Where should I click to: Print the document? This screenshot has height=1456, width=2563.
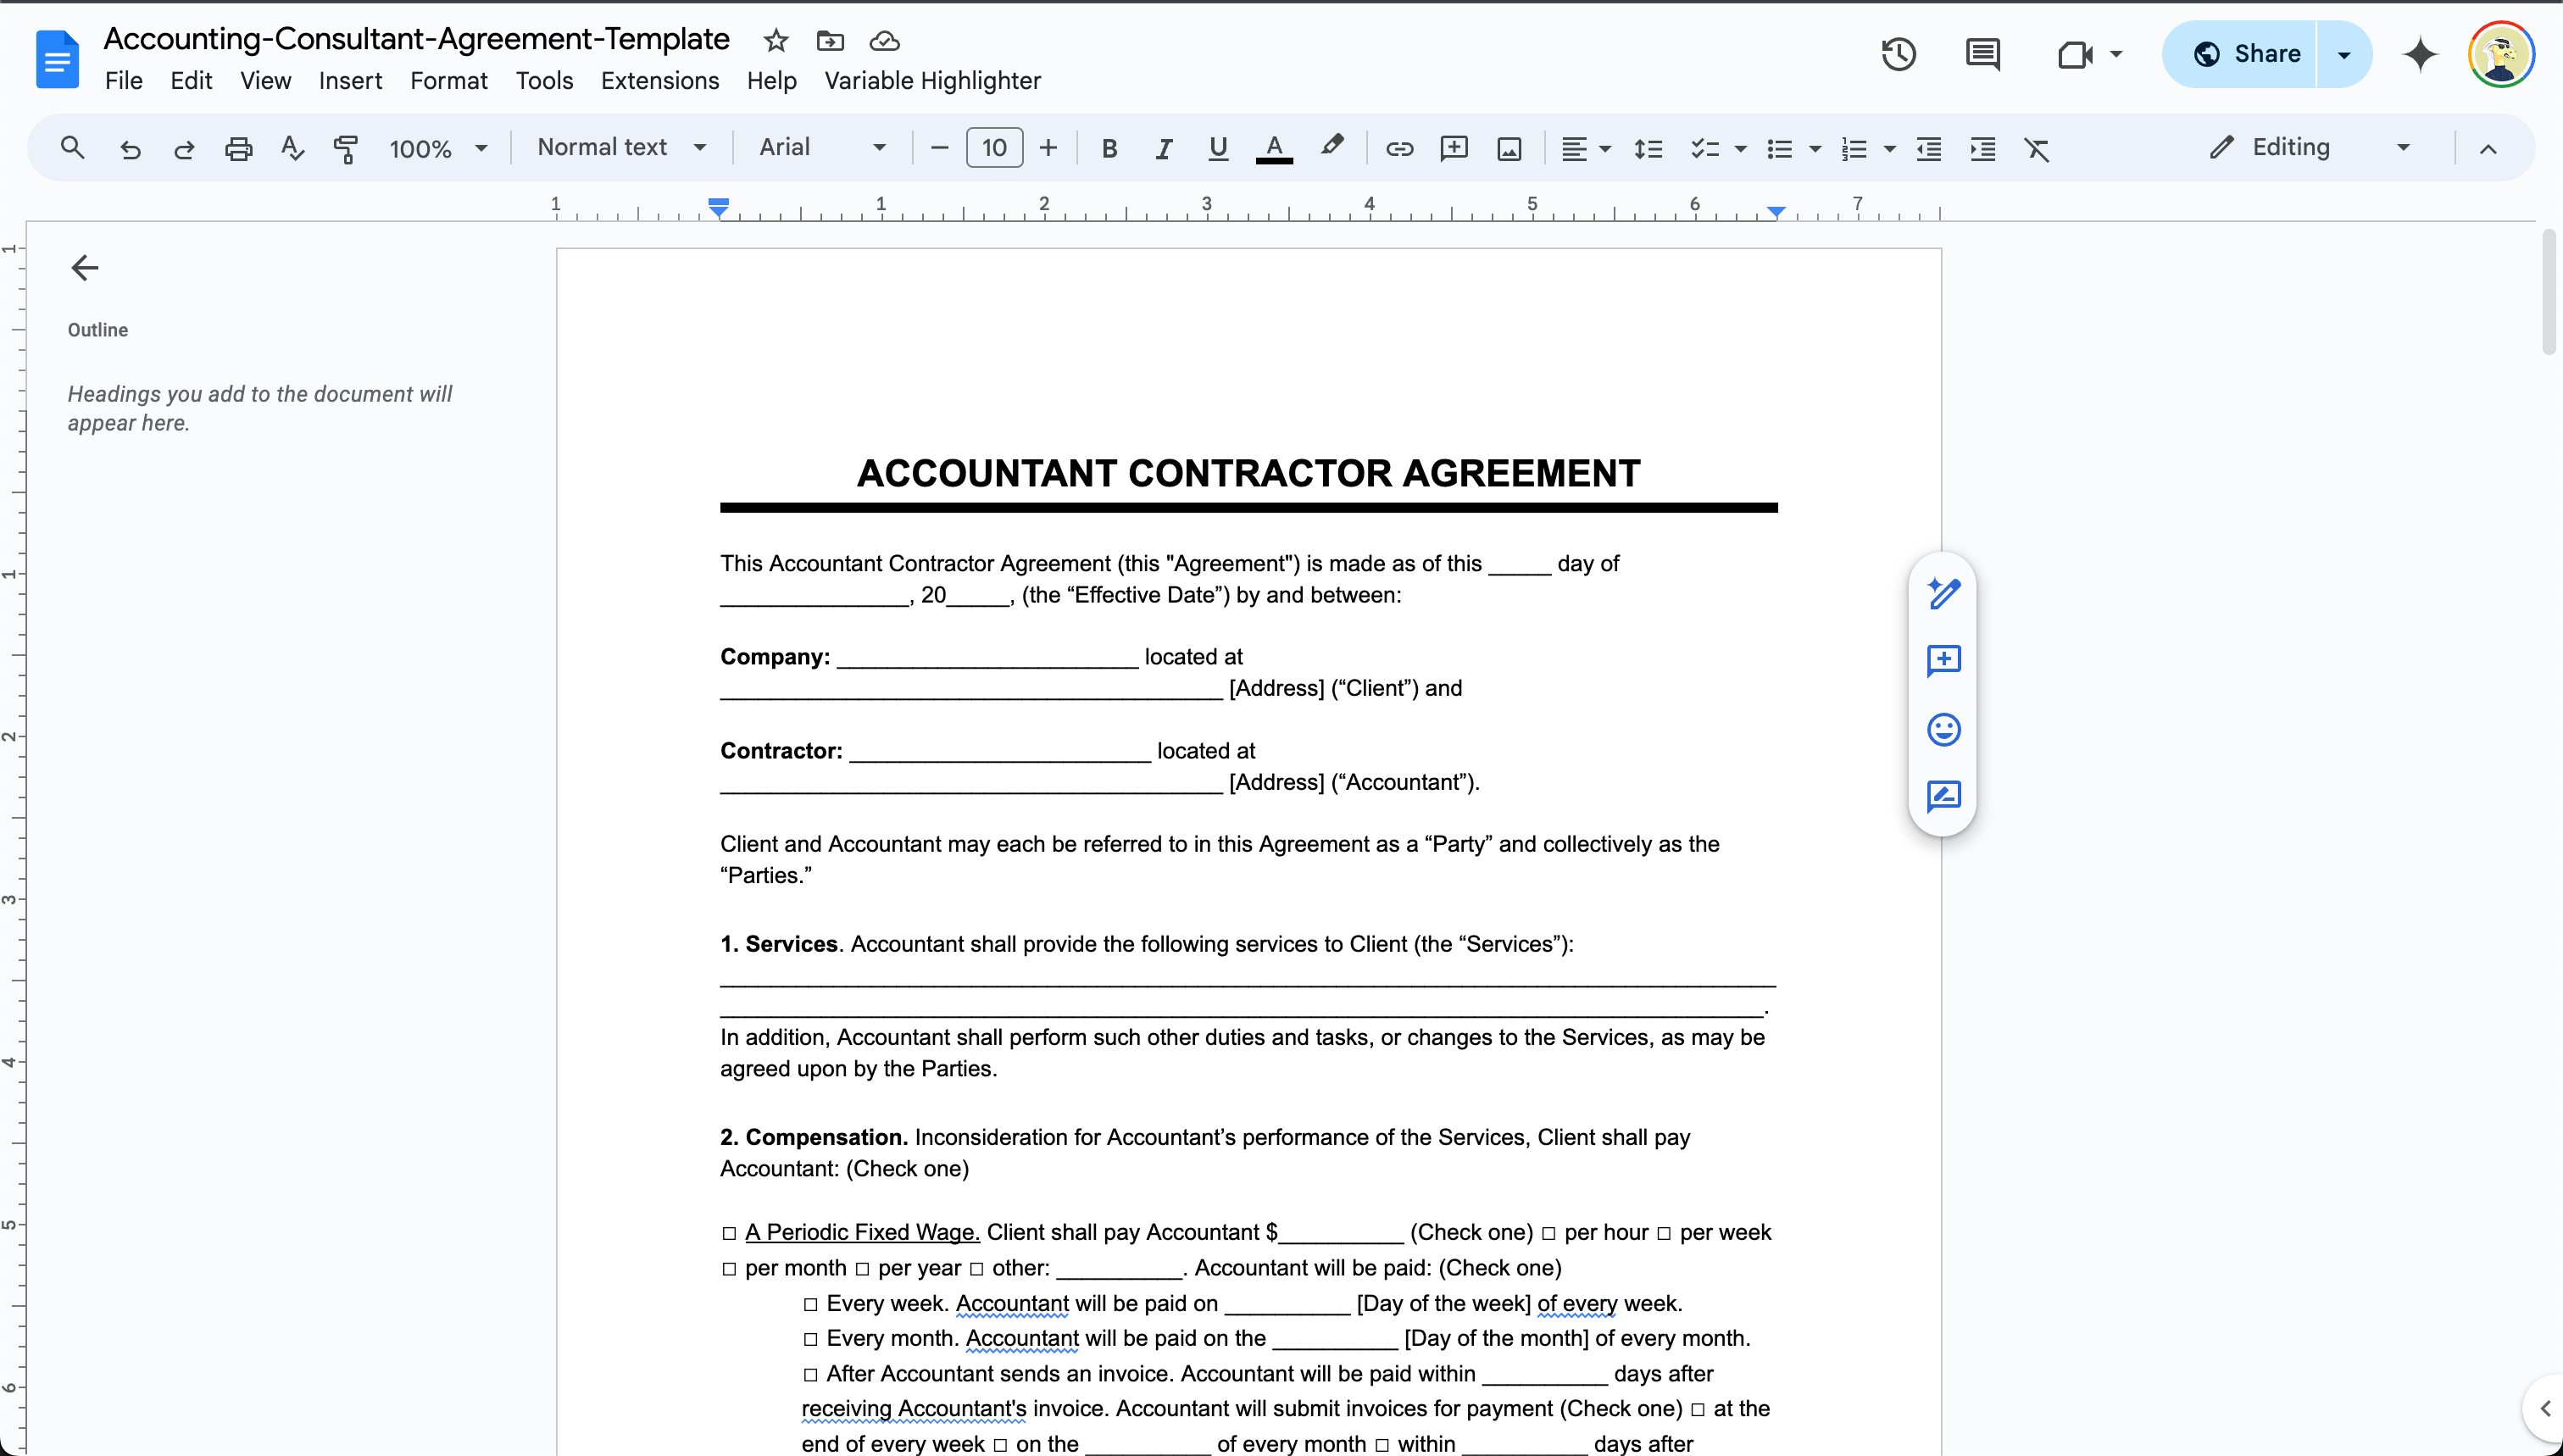point(238,148)
